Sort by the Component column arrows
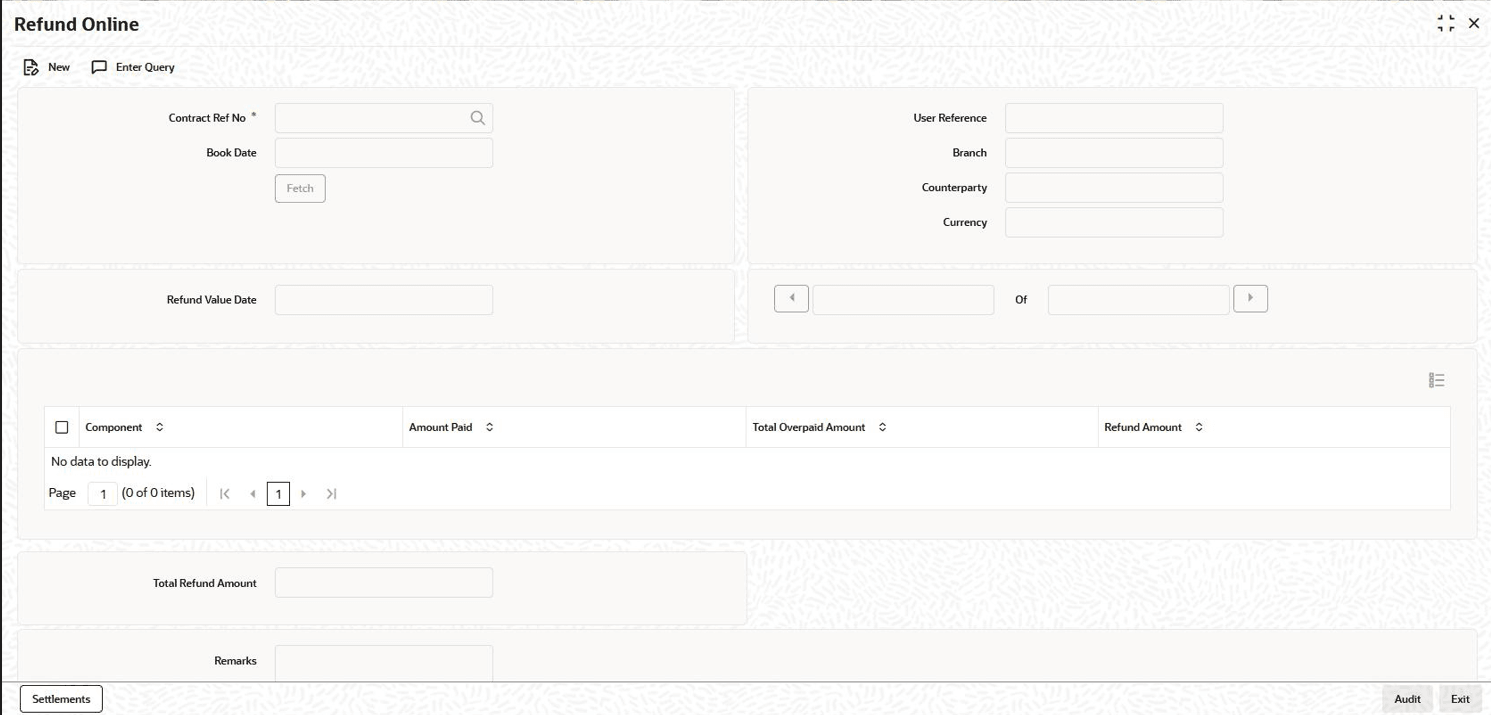The image size is (1491, 715). pos(159,427)
